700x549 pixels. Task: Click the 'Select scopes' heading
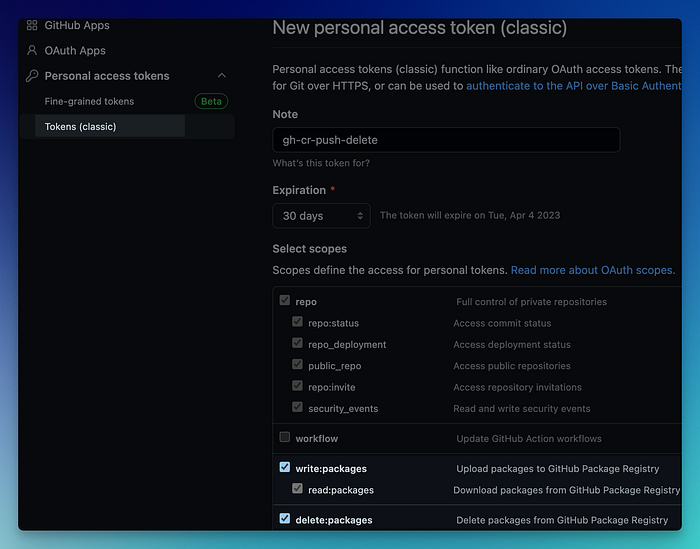point(309,249)
